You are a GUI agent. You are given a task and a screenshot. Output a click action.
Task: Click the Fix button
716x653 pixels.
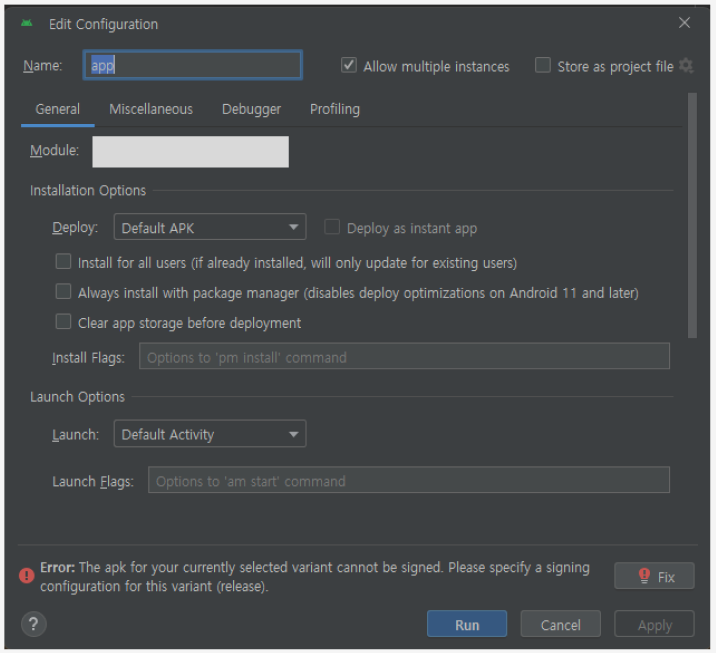[654, 576]
